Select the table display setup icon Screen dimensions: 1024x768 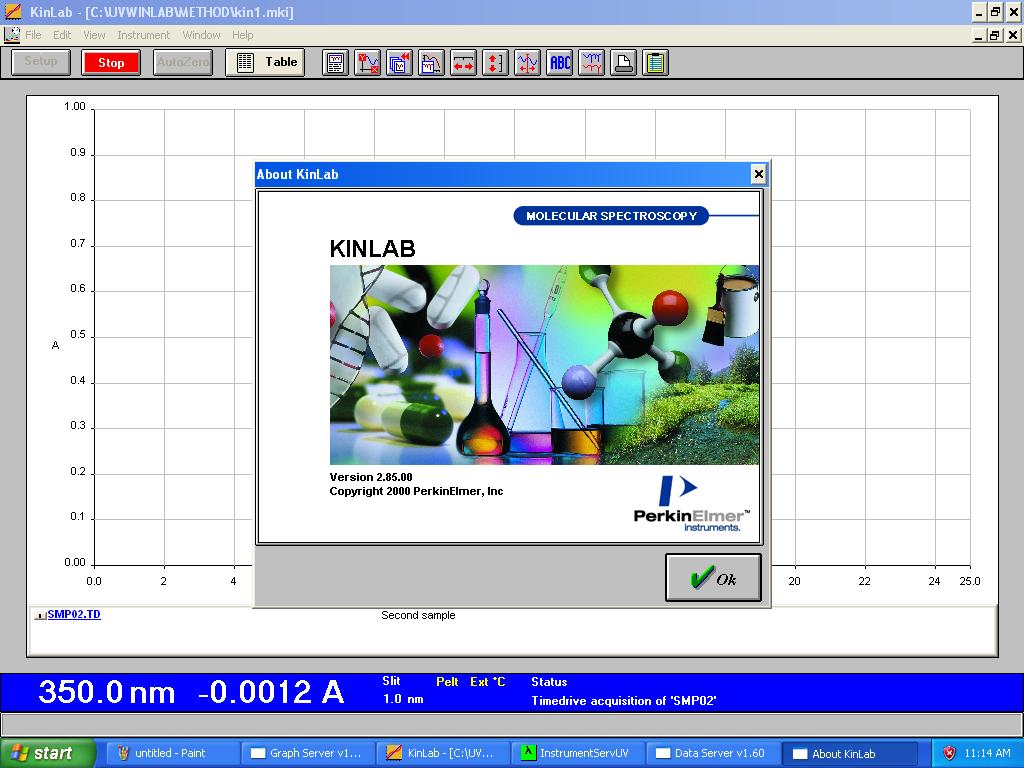pos(333,62)
